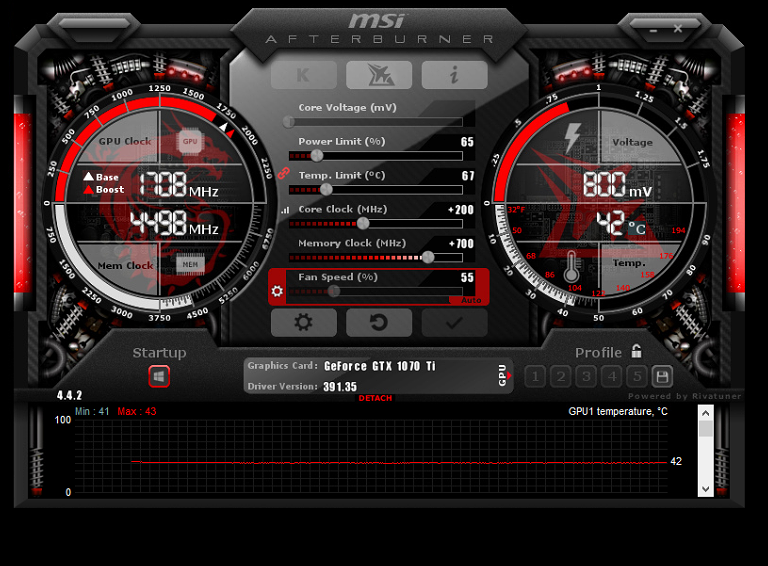Click the Memory Clock (MHz) label
This screenshot has height=566, width=768.
pyautogui.click(x=352, y=243)
